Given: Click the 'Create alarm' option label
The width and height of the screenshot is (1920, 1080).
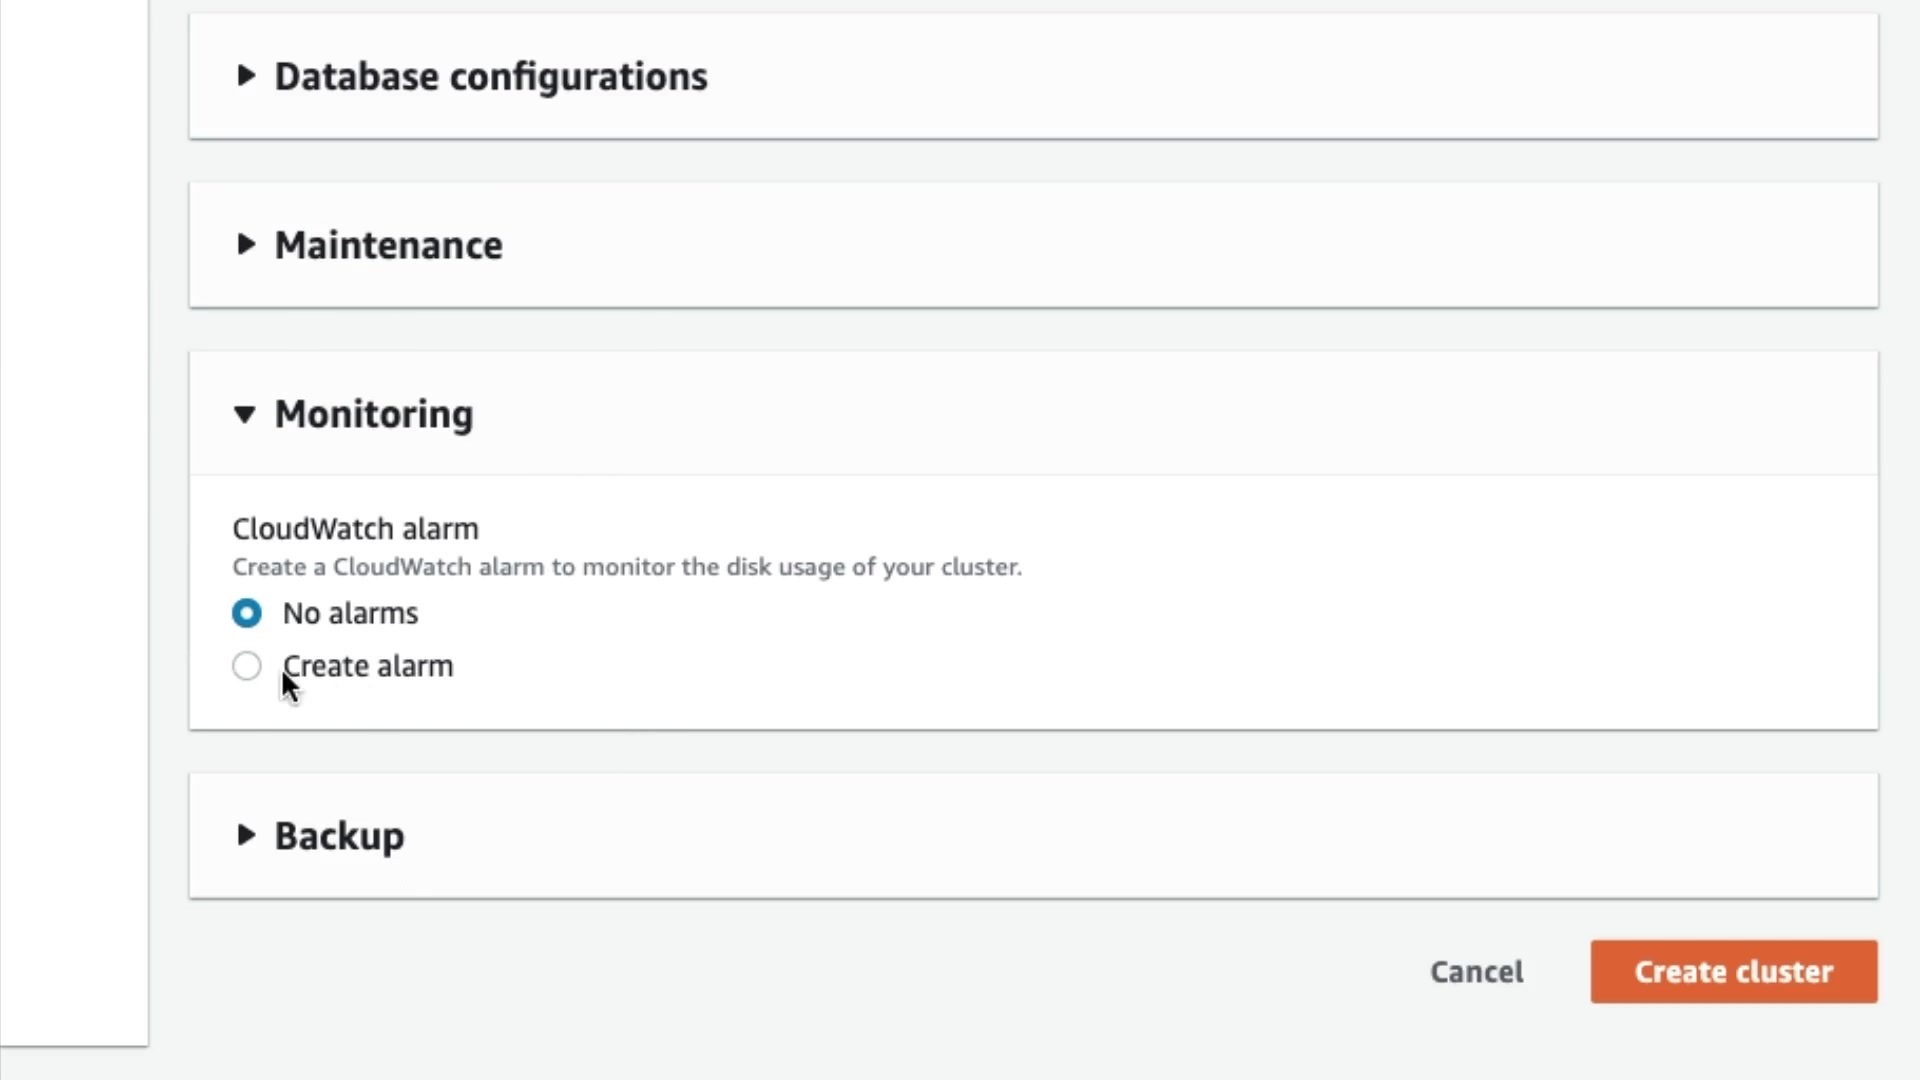Looking at the screenshot, I should pyautogui.click(x=368, y=666).
